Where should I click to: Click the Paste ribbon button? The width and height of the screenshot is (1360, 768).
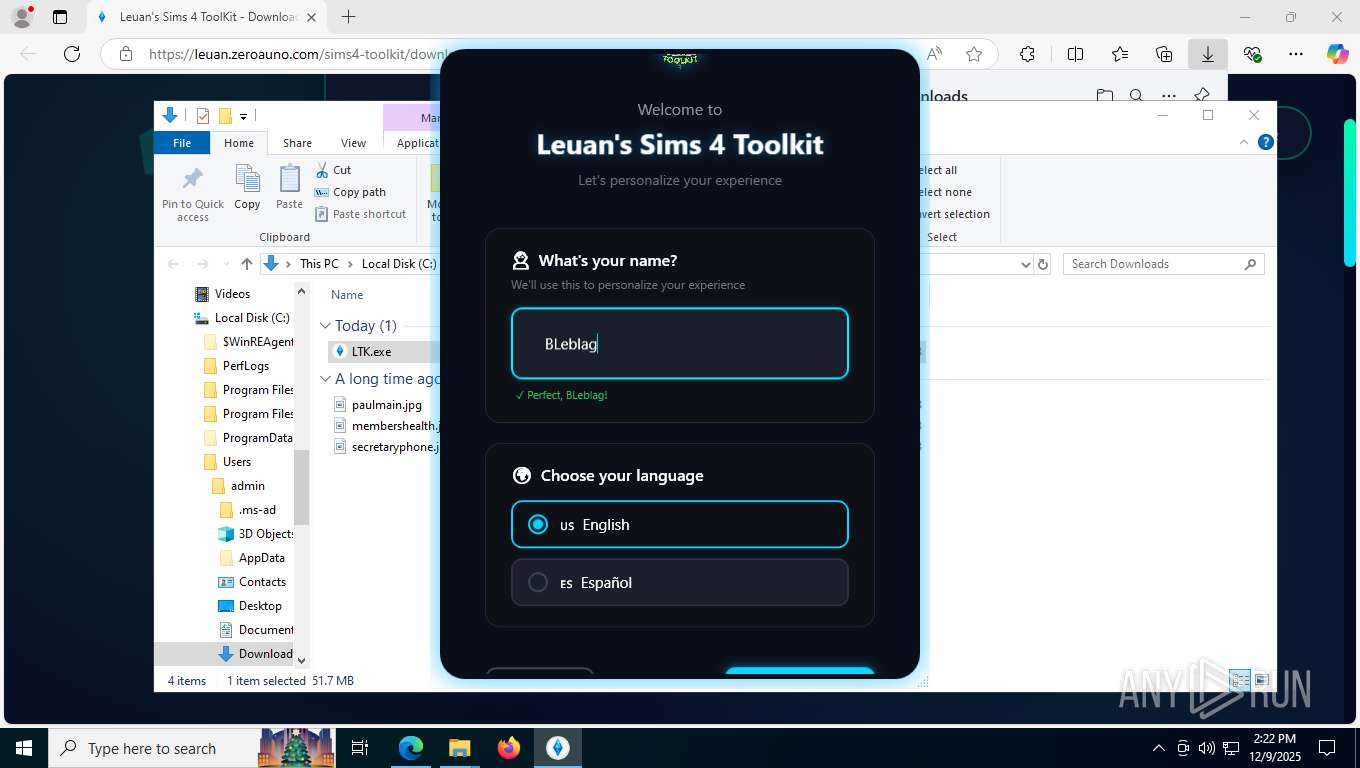click(x=289, y=188)
